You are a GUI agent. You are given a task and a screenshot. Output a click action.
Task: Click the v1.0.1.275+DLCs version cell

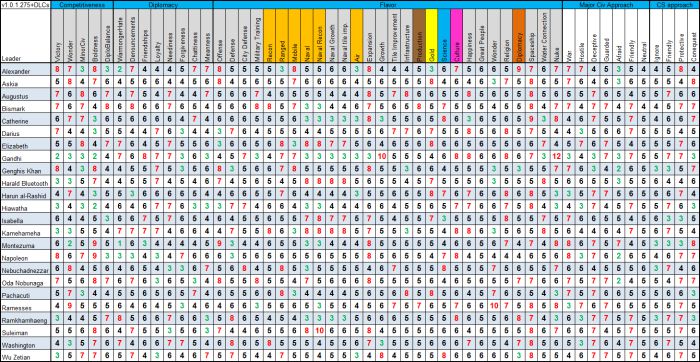click(25, 4)
